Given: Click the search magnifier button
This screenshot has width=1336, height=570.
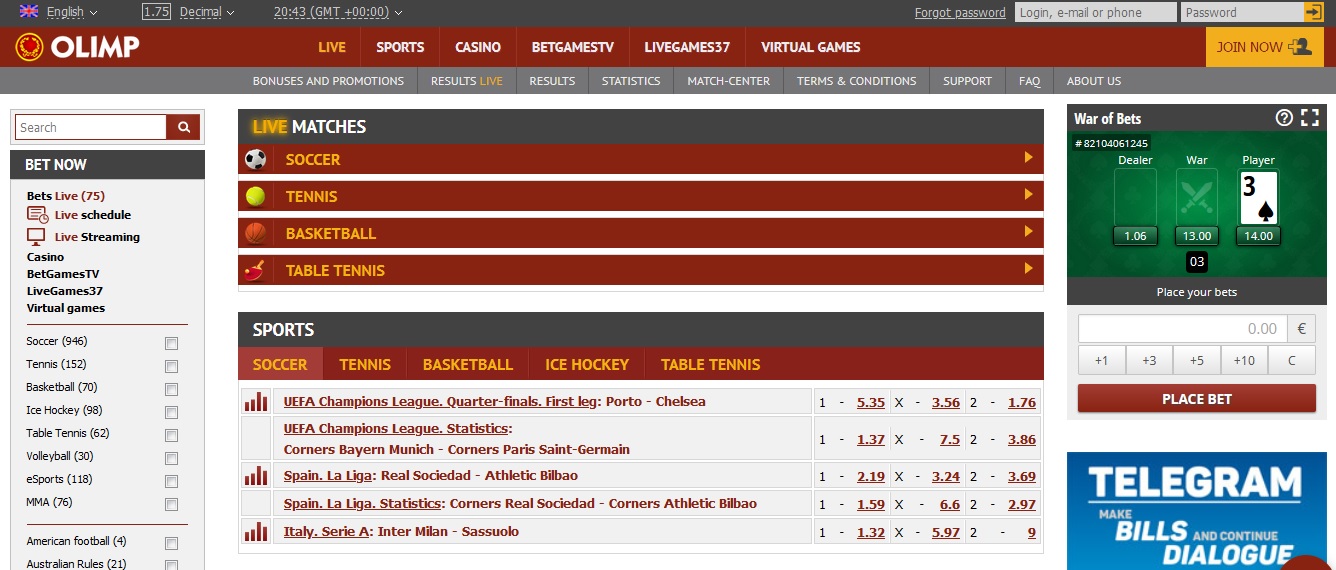Looking at the screenshot, I should click(x=184, y=127).
